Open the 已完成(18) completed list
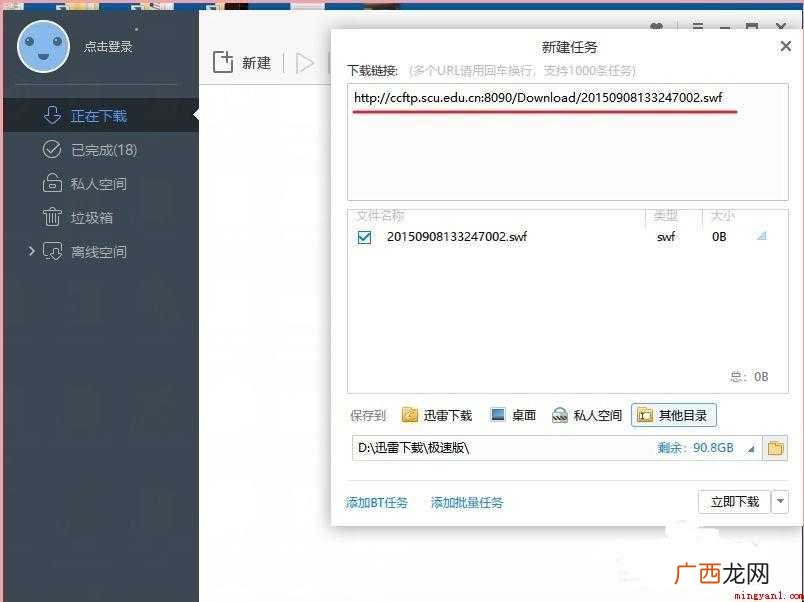 [x=90, y=150]
